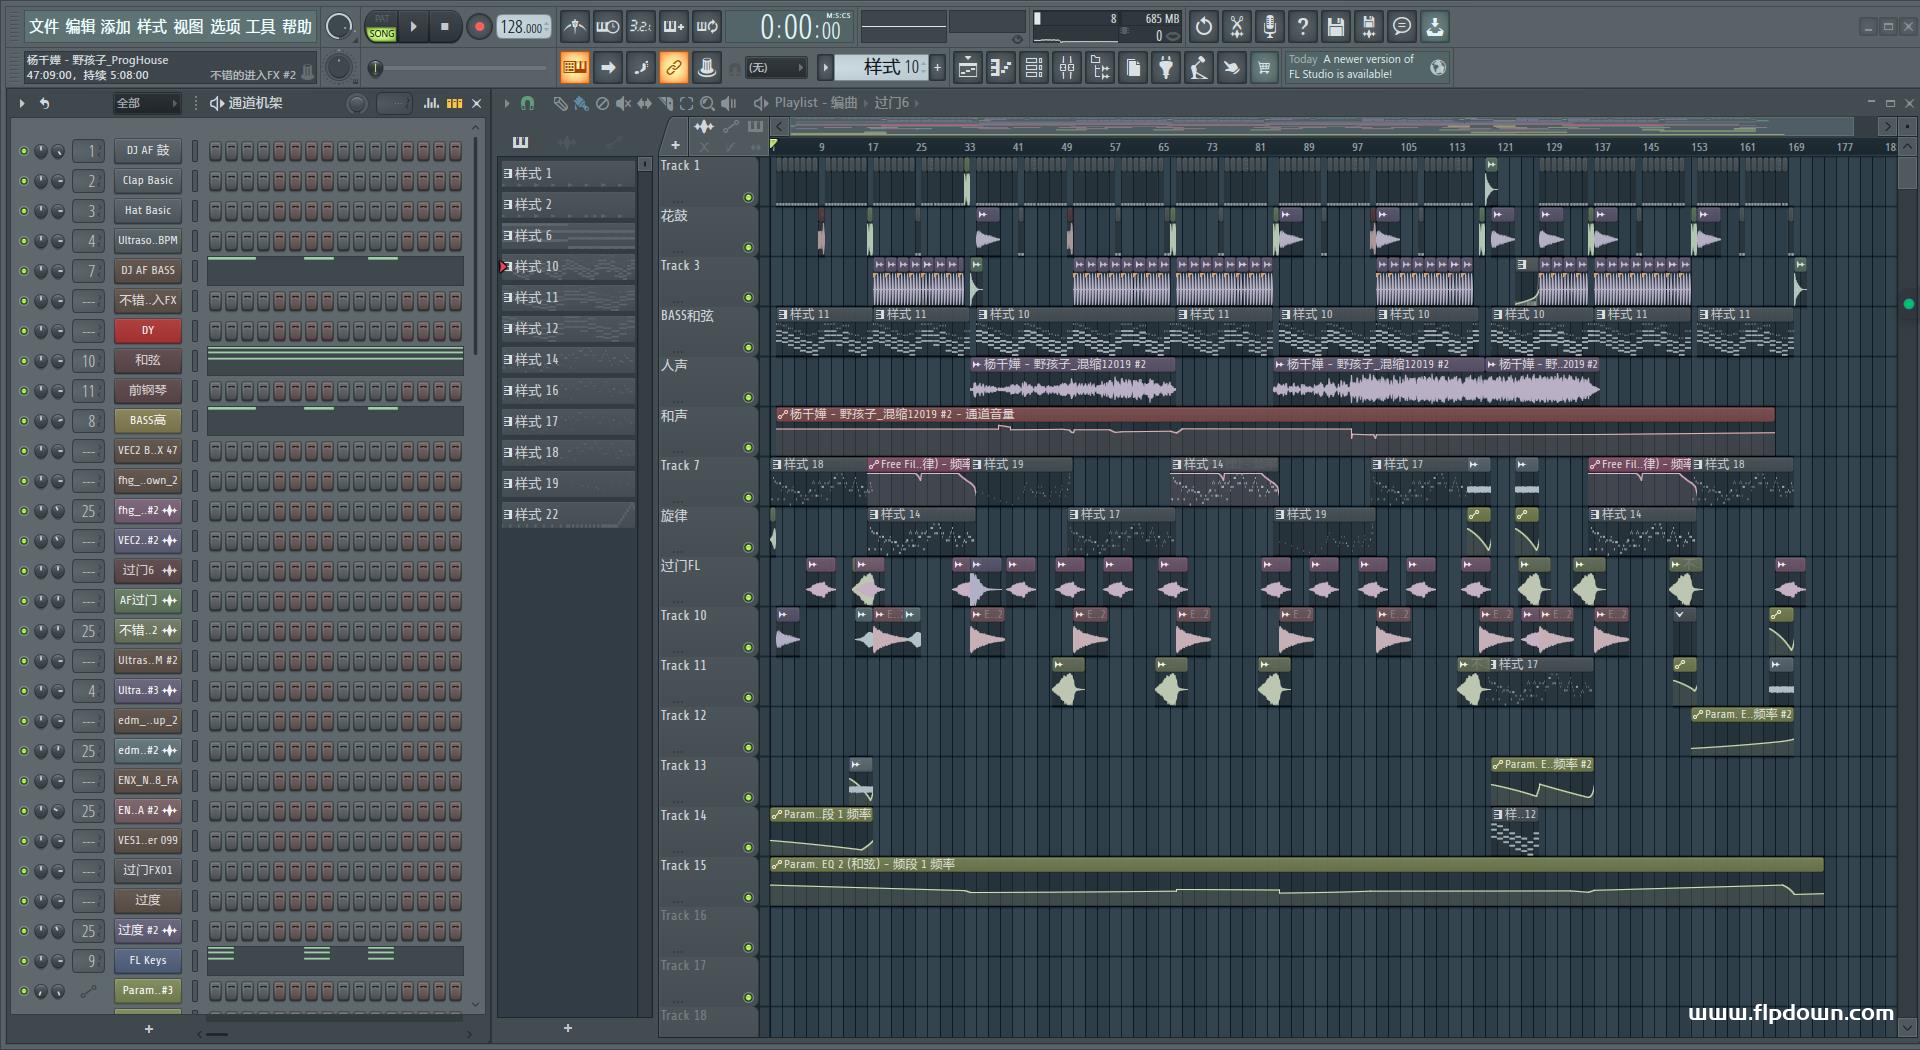The height and width of the screenshot is (1050, 1920).
Task: Open the 文件 menu
Action: coord(44,27)
